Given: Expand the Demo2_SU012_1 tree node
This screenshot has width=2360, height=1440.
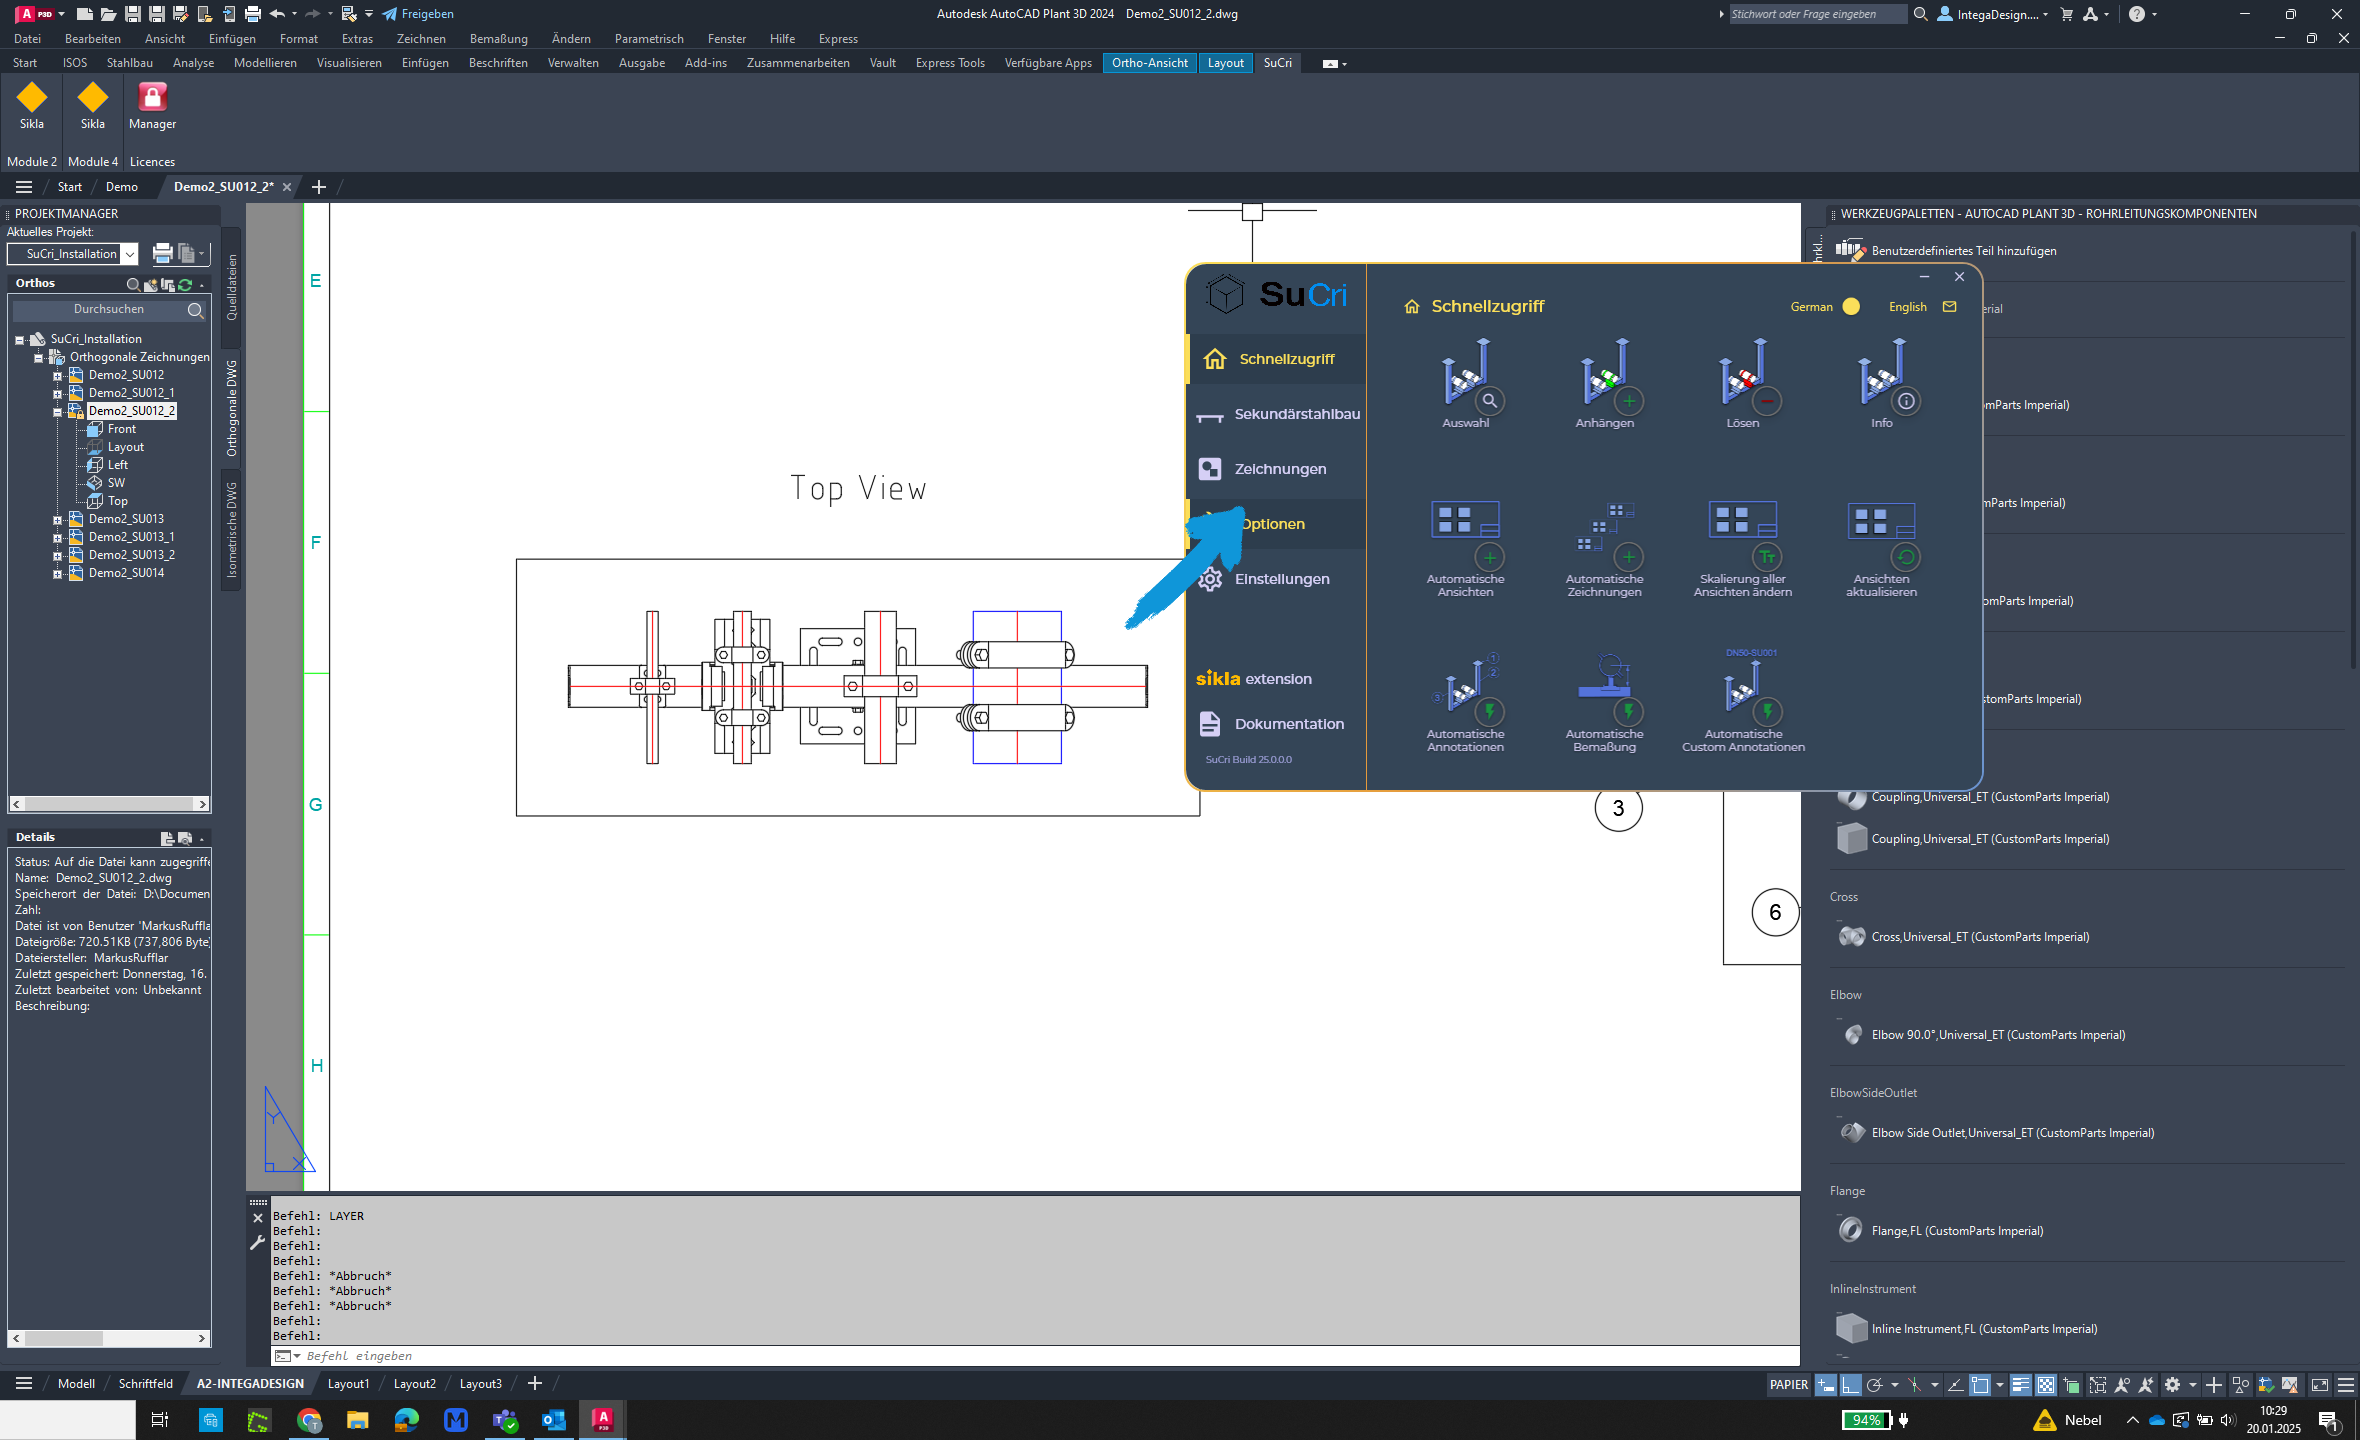Looking at the screenshot, I should 57,394.
